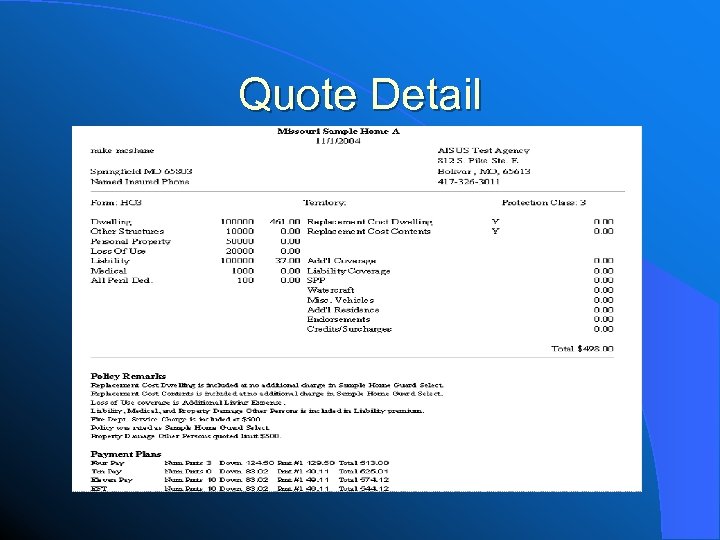720x540 pixels.
Task: Click the "Liability" label in the left column
Action: pos(110,261)
